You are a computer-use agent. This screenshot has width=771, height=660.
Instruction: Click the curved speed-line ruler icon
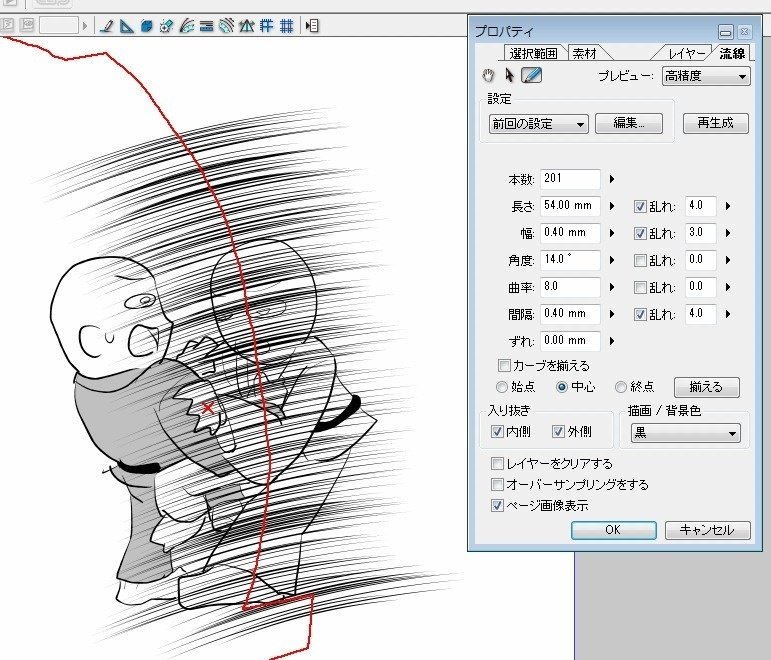coord(186,26)
